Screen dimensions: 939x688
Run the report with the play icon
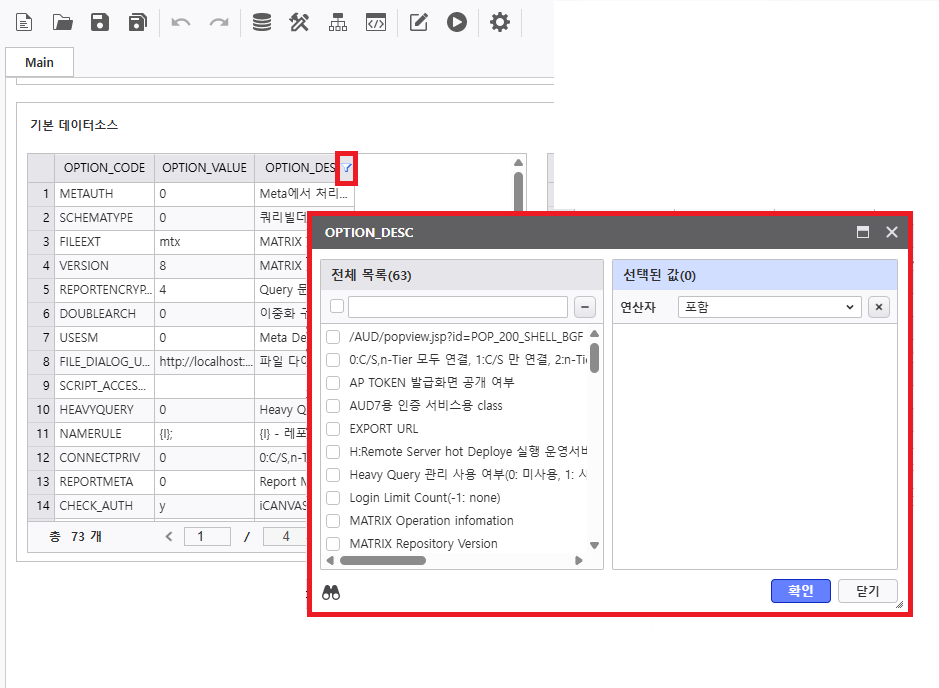[457, 22]
